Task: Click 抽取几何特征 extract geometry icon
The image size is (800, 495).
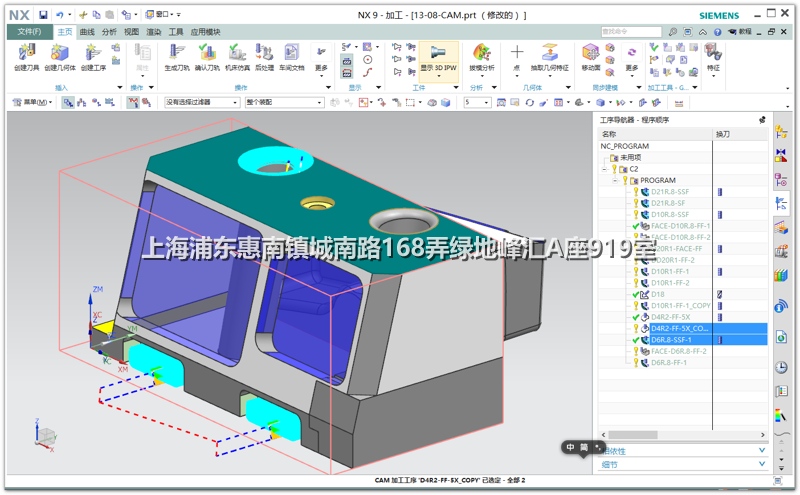Action: [x=549, y=56]
